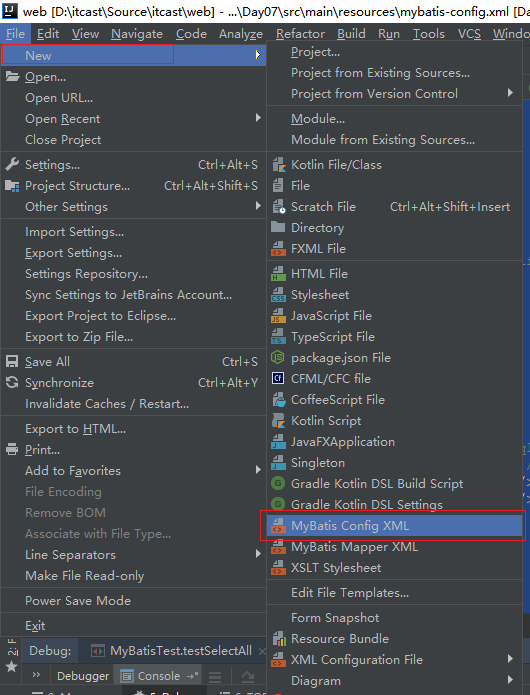Screen dimensions: 530x695
Task: Click the Kotlin Script icon
Action: 278,421
